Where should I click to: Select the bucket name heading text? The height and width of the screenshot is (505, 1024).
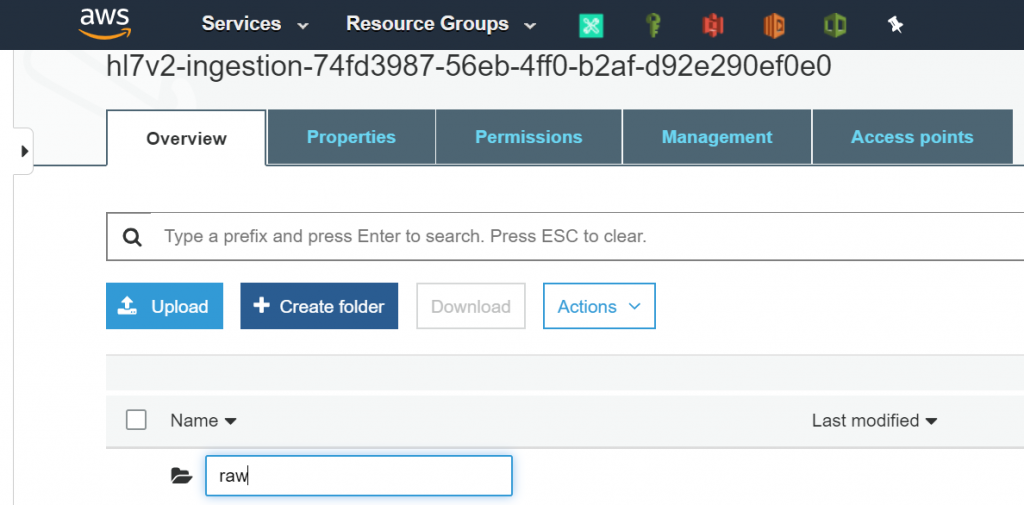click(468, 67)
